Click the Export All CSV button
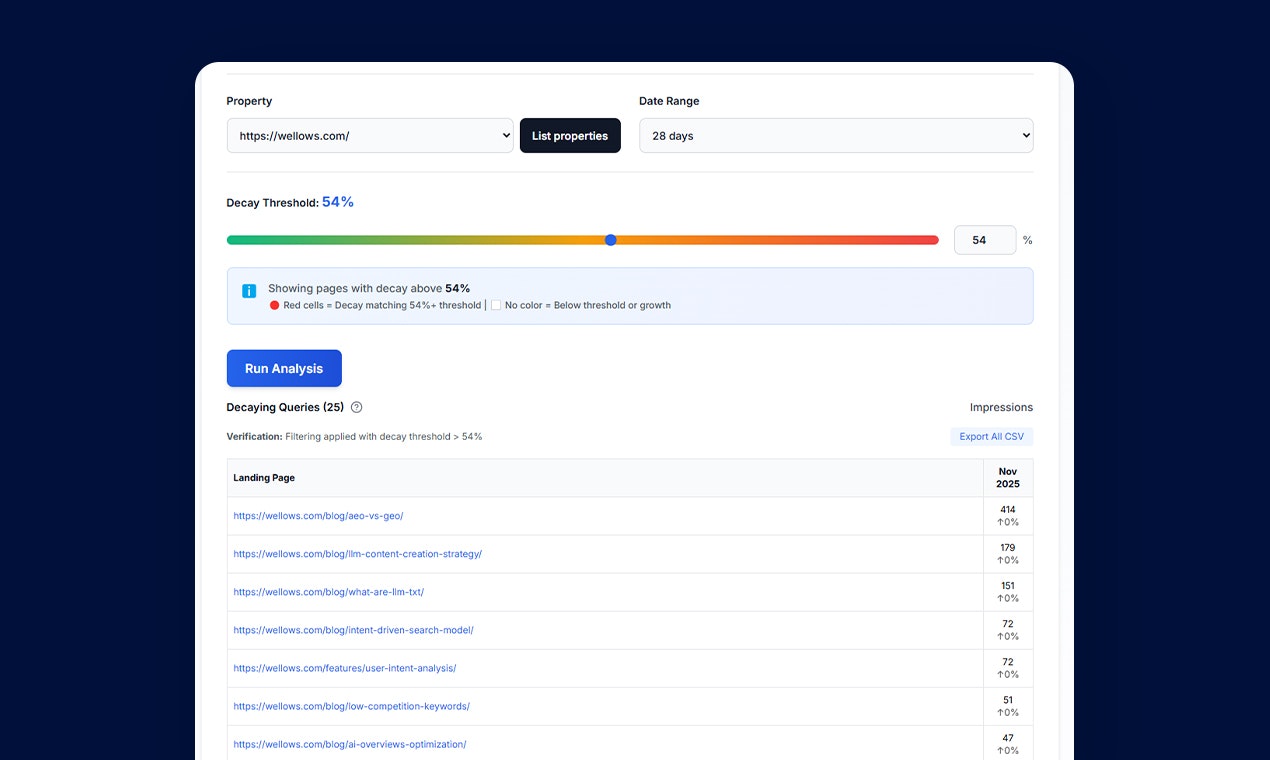Image resolution: width=1270 pixels, height=760 pixels. tap(992, 437)
